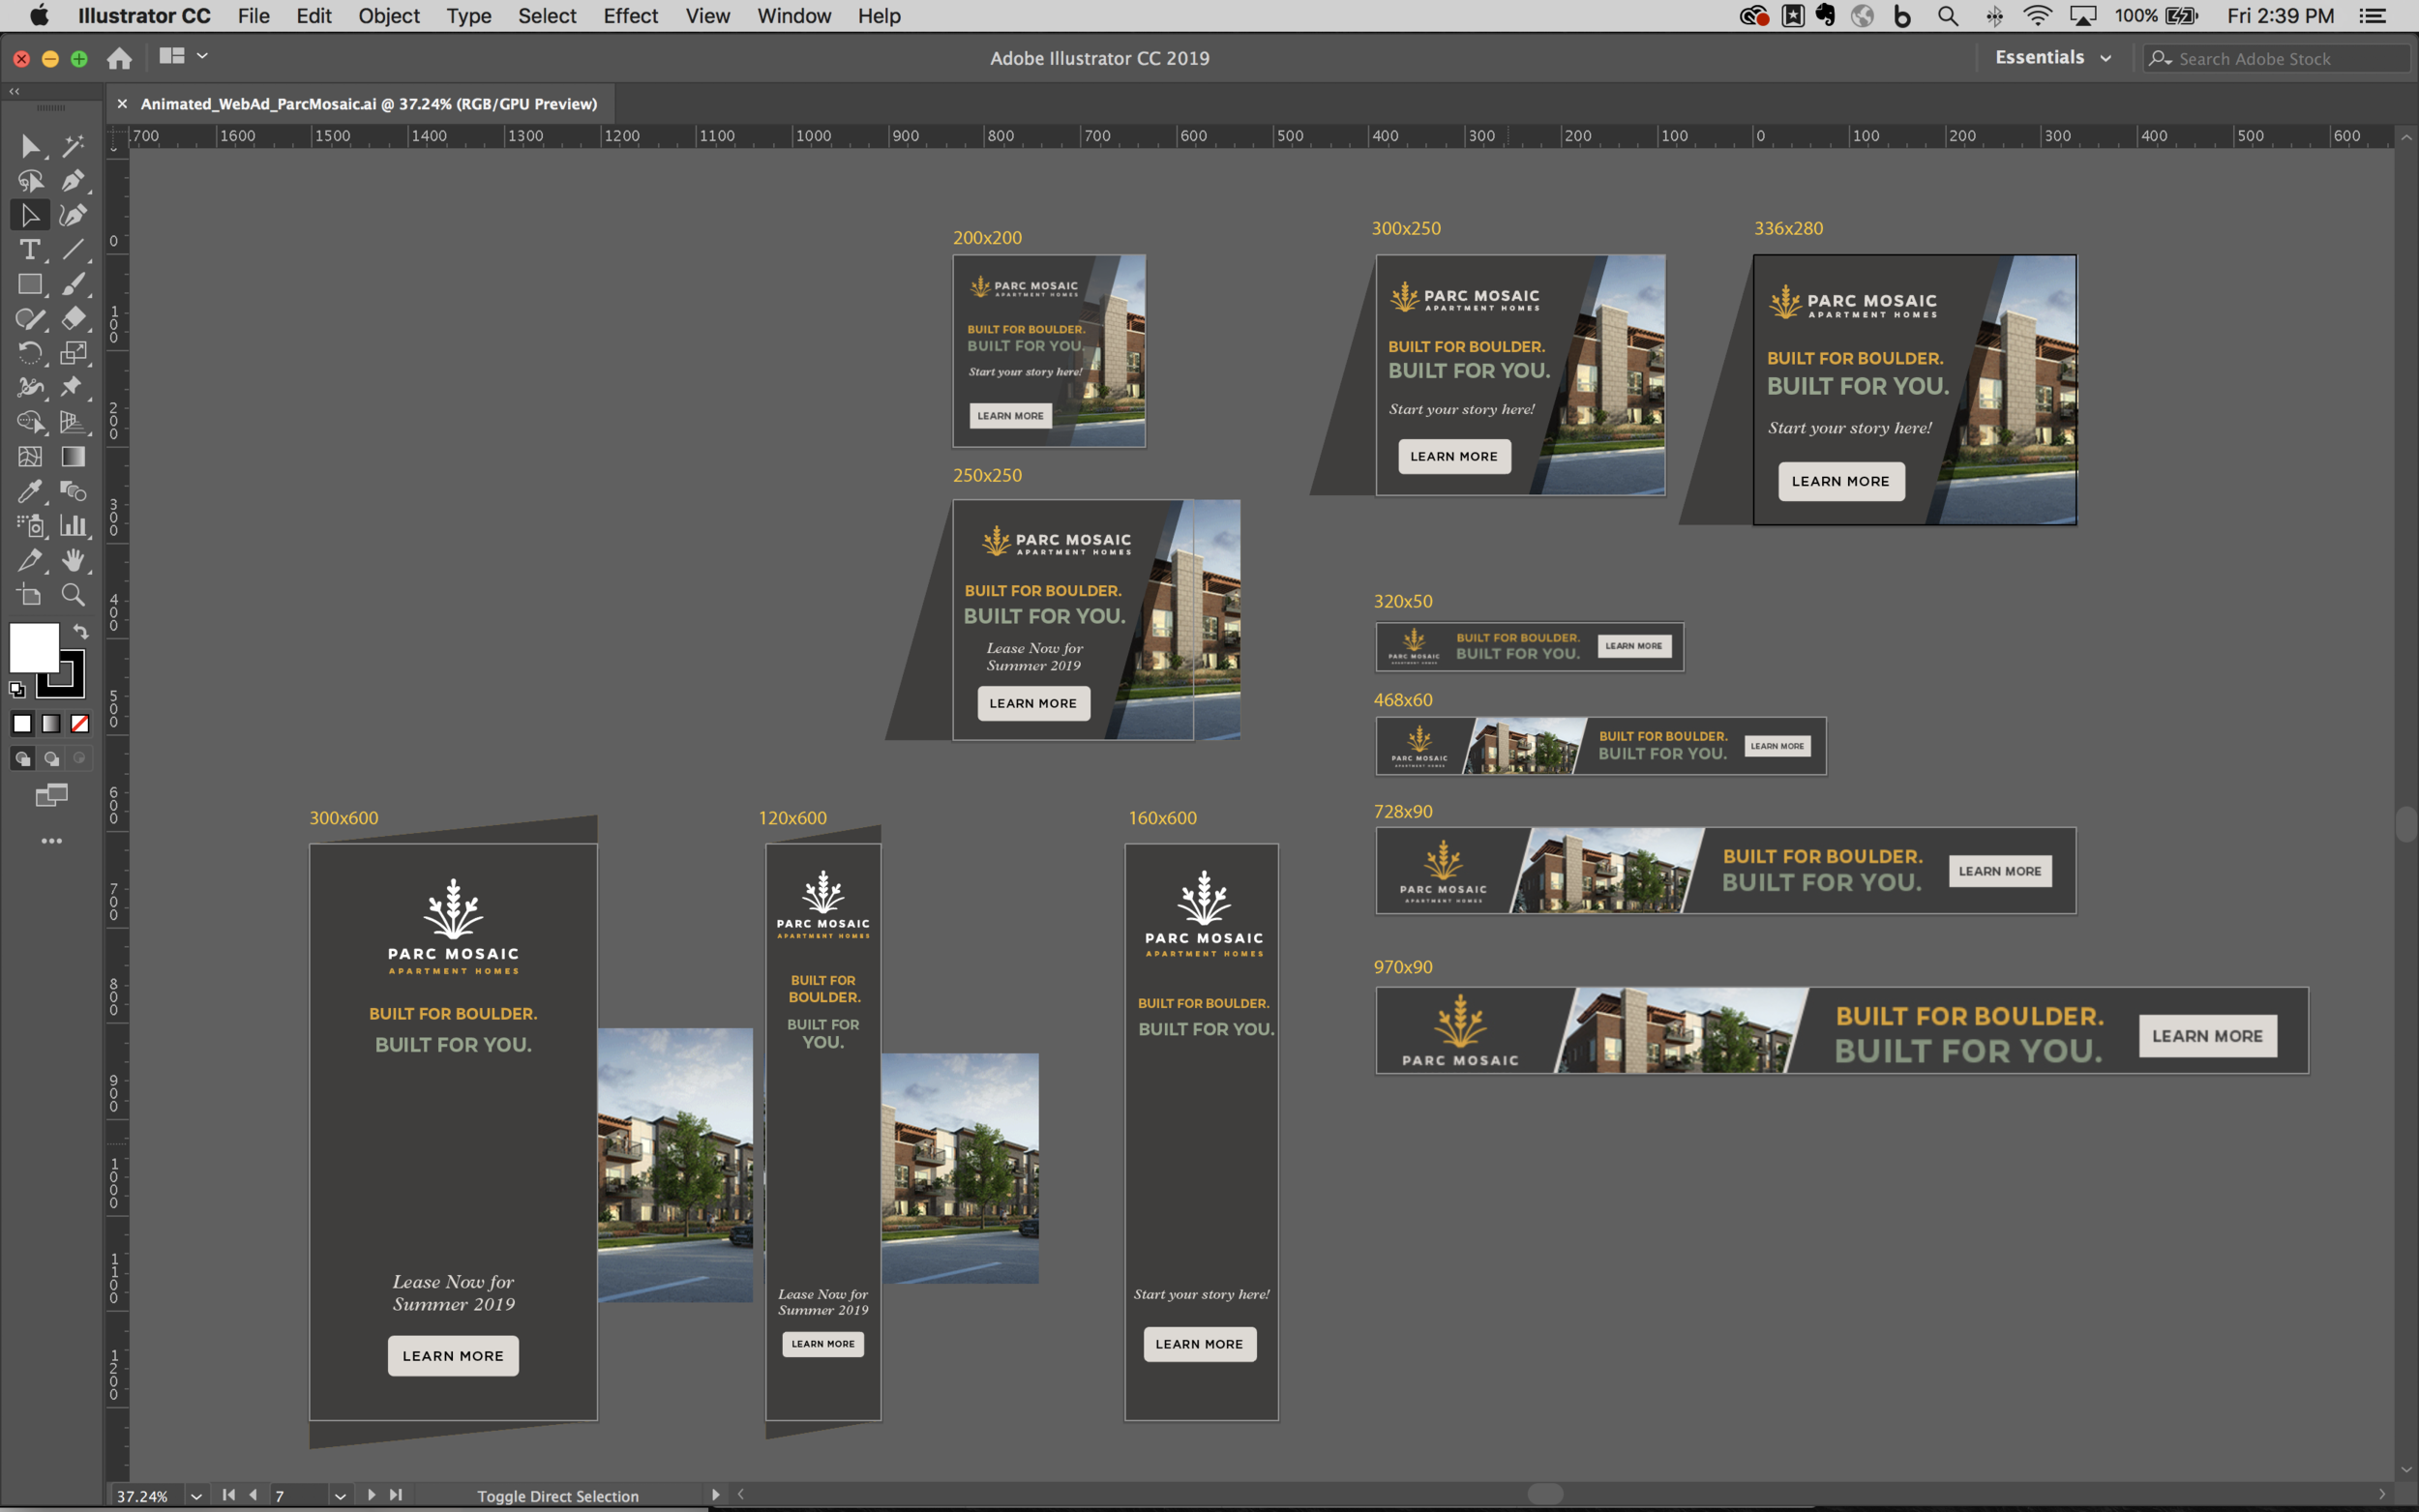Select the Magic Wand tool

(73, 146)
